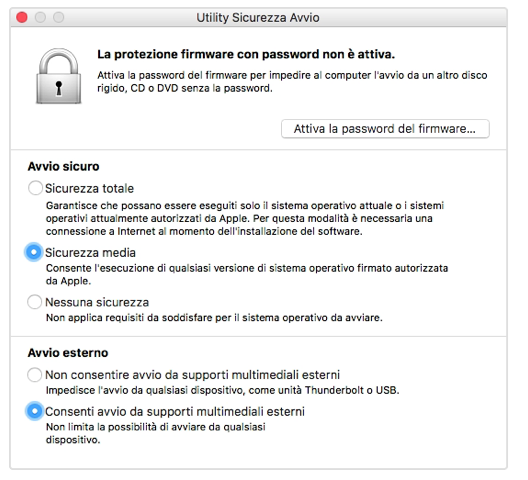Click the firmware protection status headline

[246, 54]
